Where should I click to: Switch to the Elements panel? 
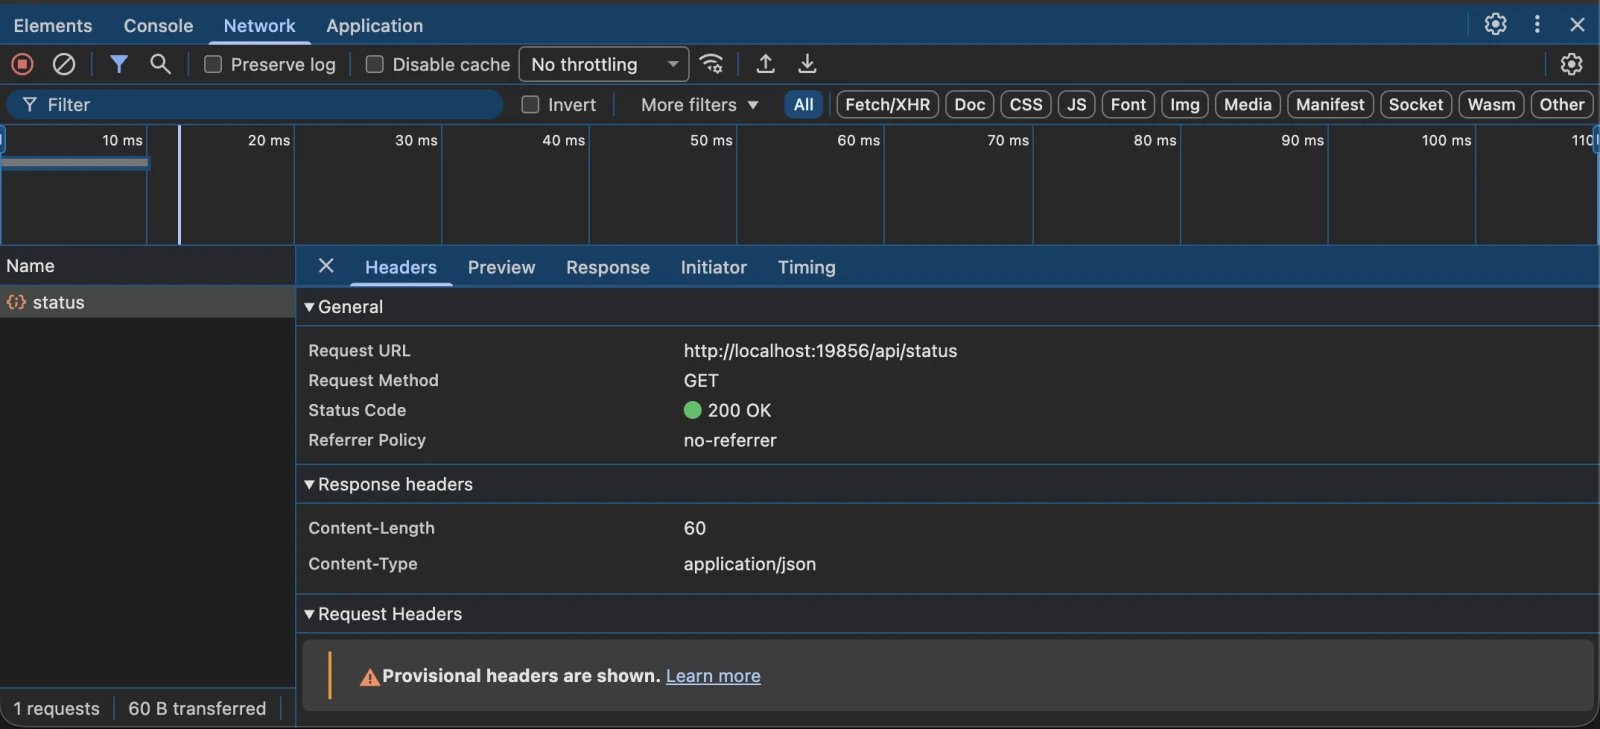(53, 25)
